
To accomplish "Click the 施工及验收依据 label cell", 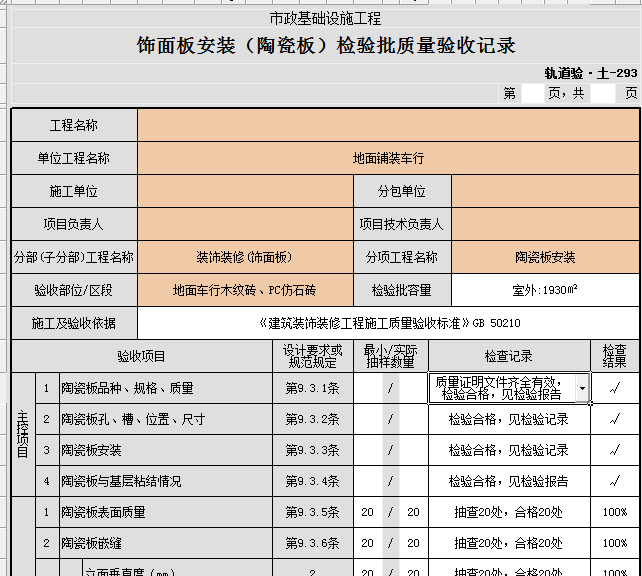I will (x=74, y=323).
